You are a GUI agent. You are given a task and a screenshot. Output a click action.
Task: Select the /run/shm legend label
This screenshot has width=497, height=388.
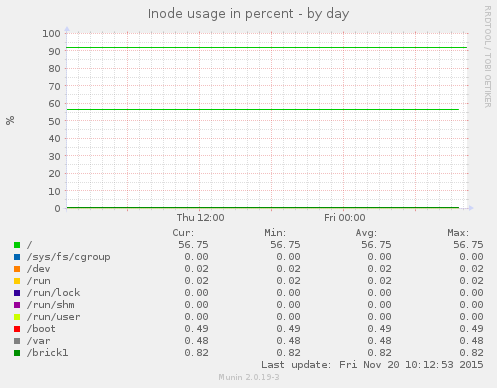pos(50,305)
